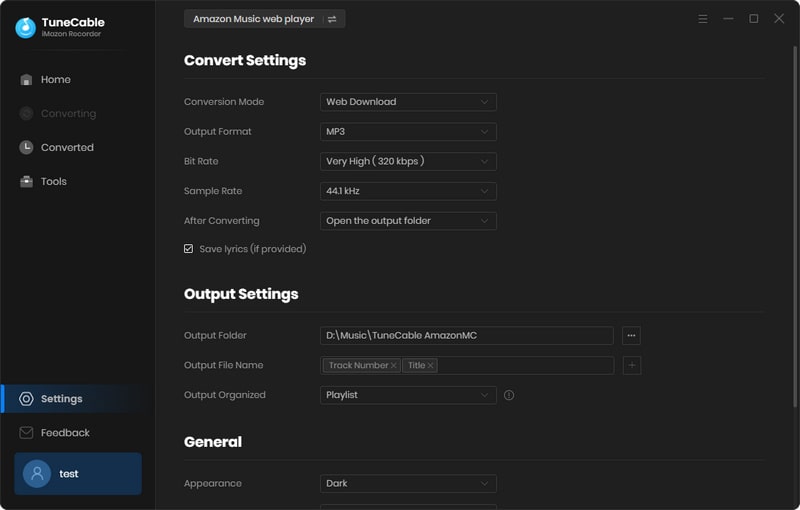Viewport: 800px width, 510px height.
Task: Click the switch source arrows icon
Action: pyautogui.click(x=332, y=19)
